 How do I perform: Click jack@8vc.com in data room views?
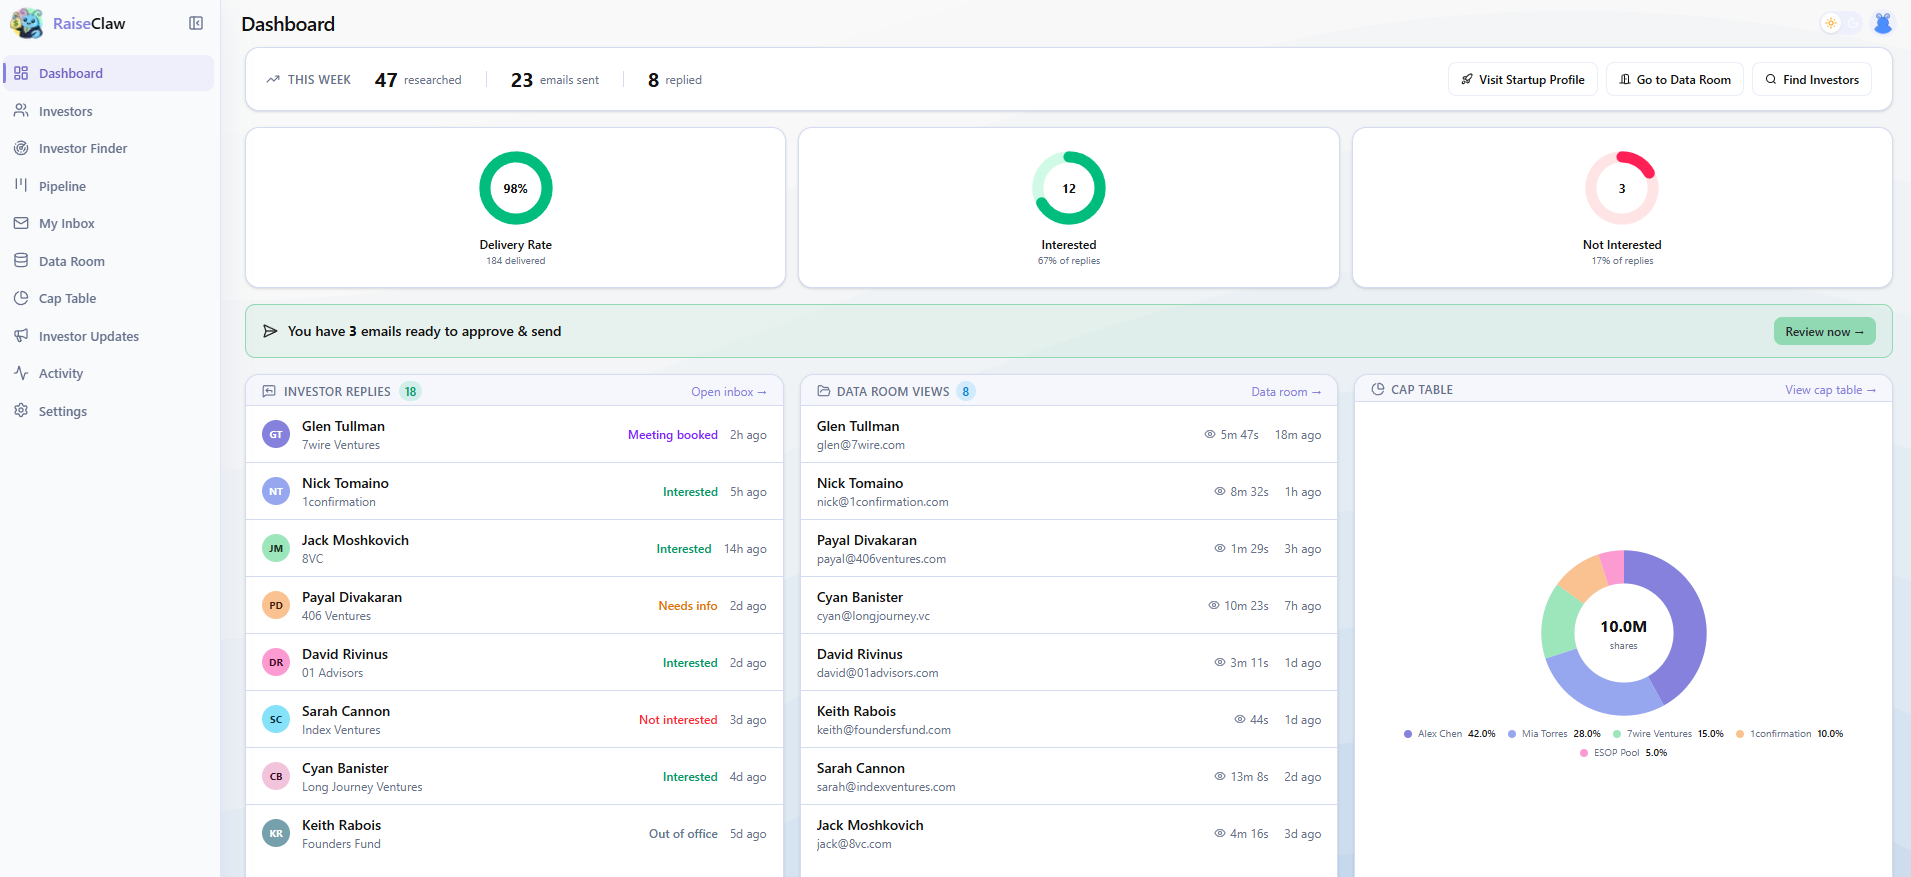854,844
